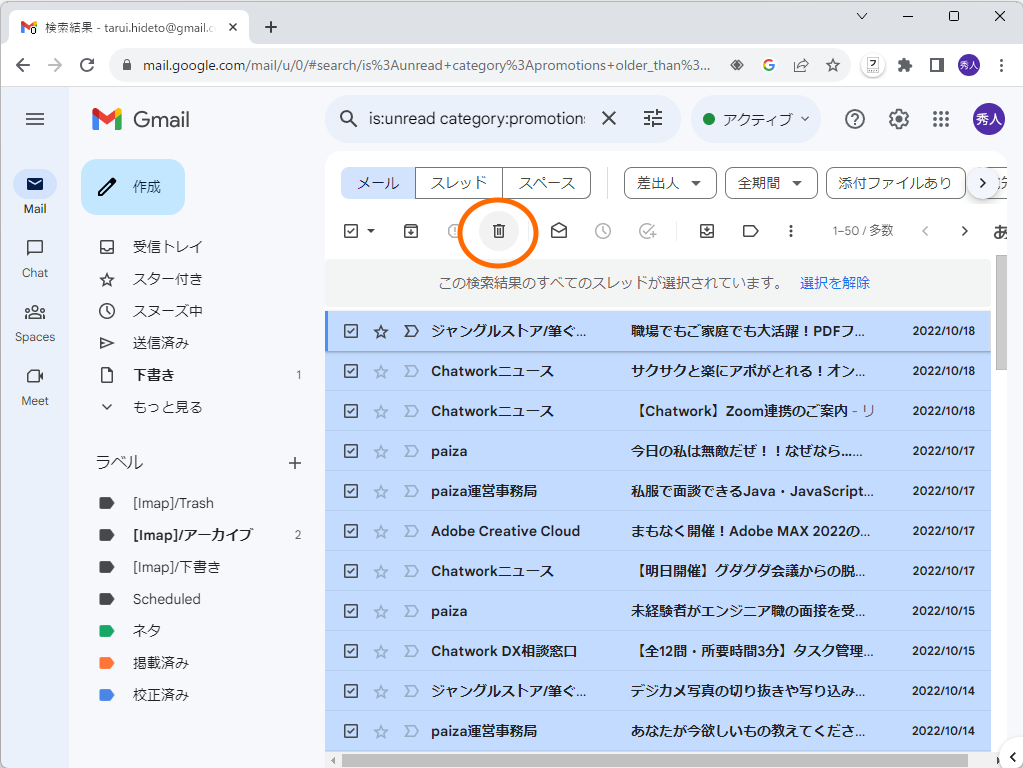Open the 差出人 sender filter dropdown
This screenshot has width=1023, height=768.
click(x=669, y=183)
